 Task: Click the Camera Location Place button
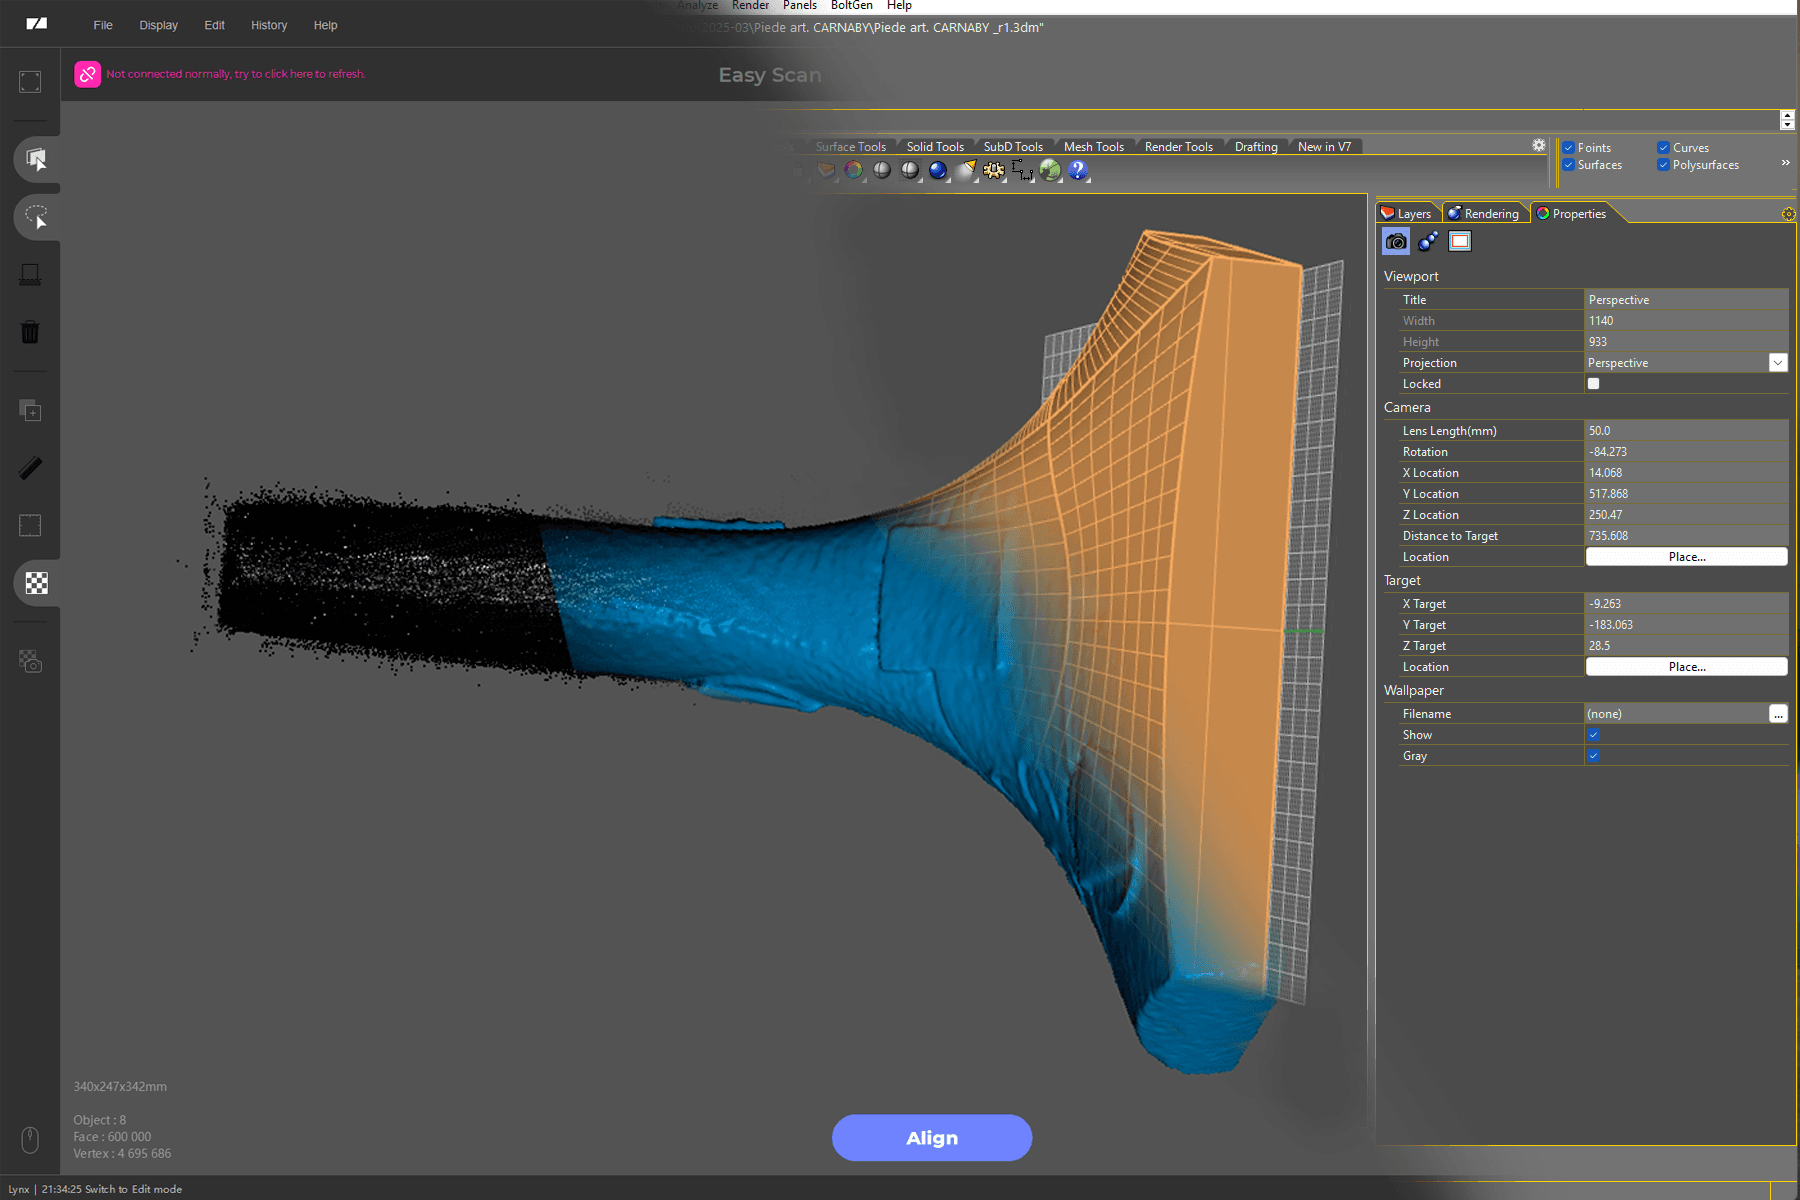(1686, 557)
